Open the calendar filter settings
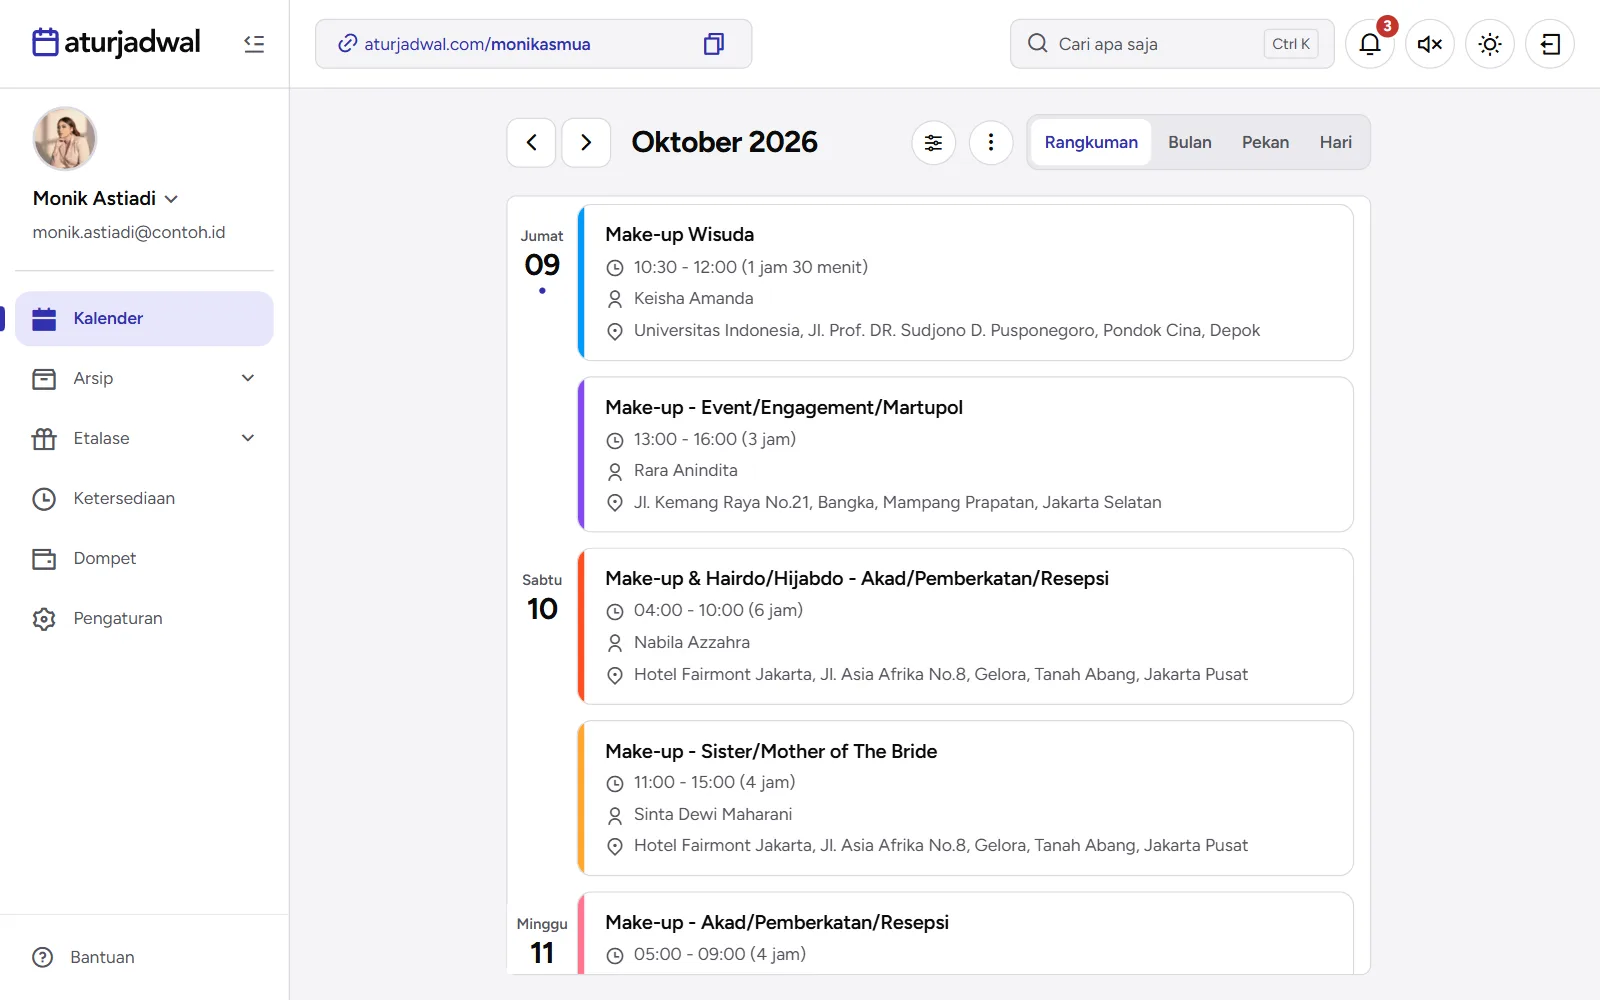The image size is (1600, 1000). (933, 142)
